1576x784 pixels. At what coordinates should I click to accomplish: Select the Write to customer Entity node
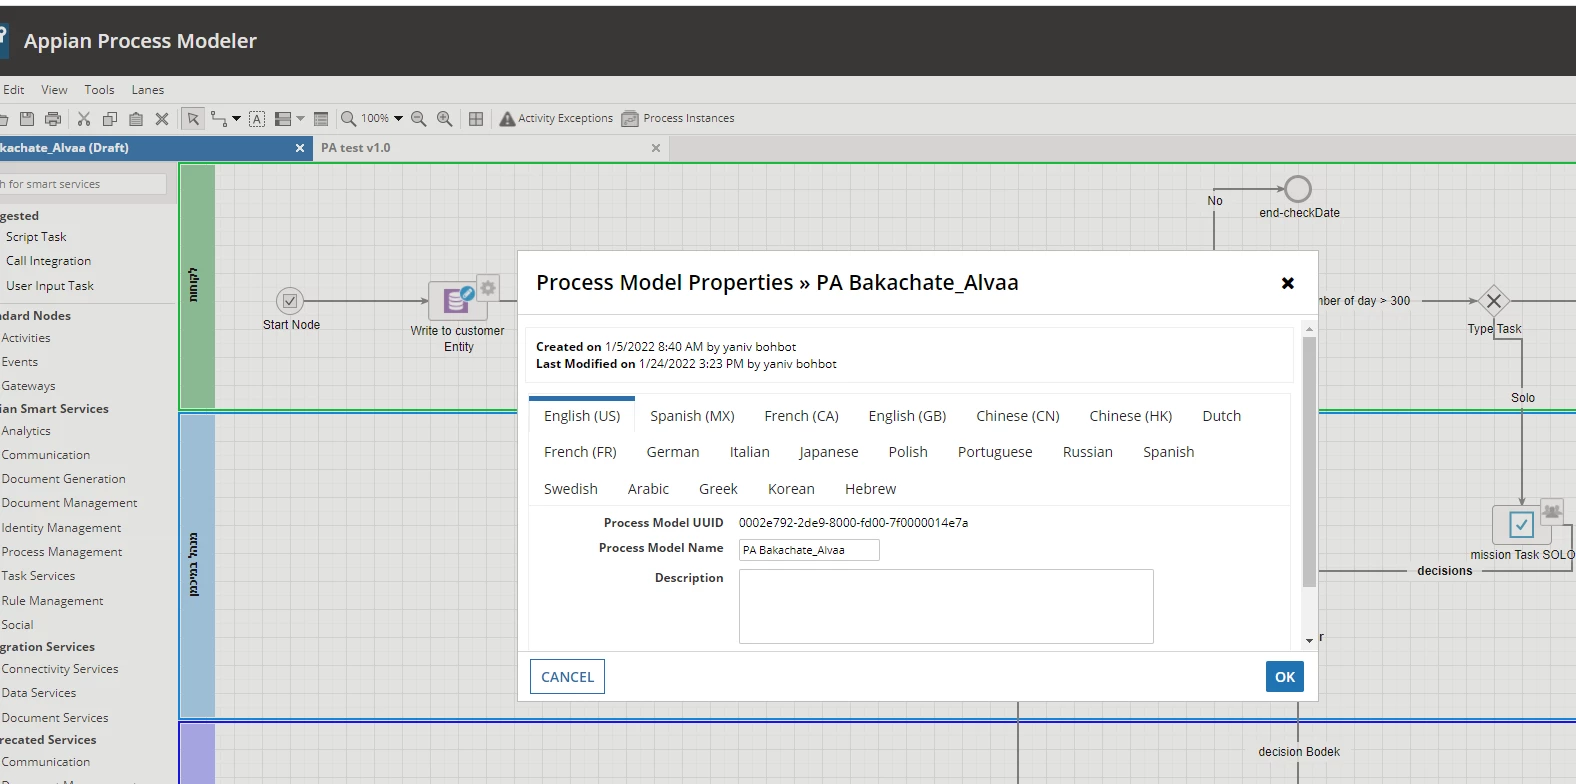point(457,300)
